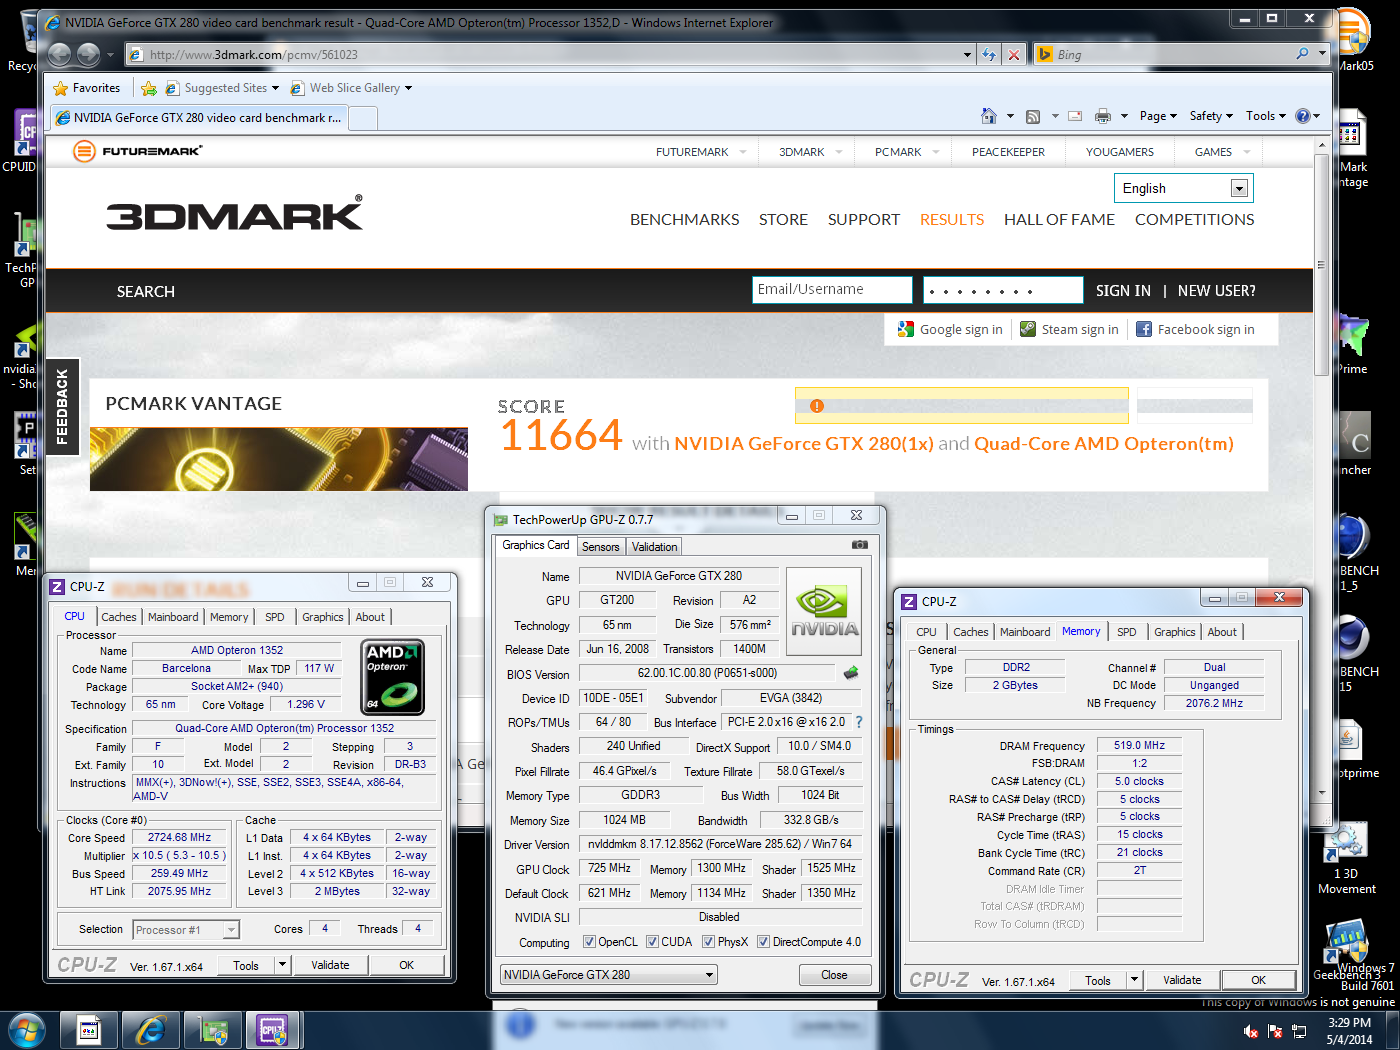1400x1050 pixels.
Task: Click the Read mail envelope icon
Action: [1075, 116]
